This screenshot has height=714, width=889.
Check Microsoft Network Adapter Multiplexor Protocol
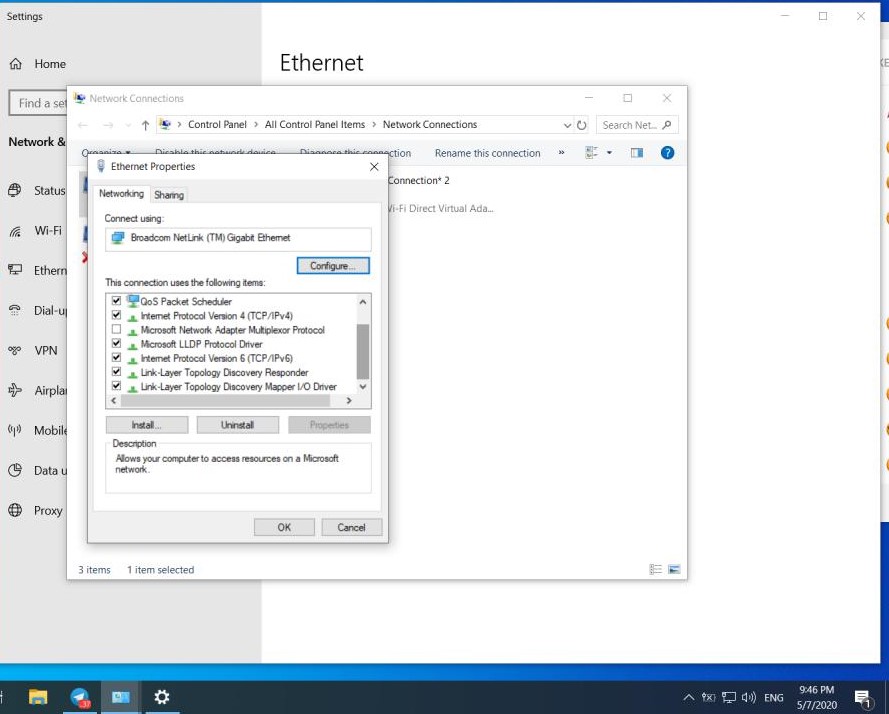(x=116, y=329)
